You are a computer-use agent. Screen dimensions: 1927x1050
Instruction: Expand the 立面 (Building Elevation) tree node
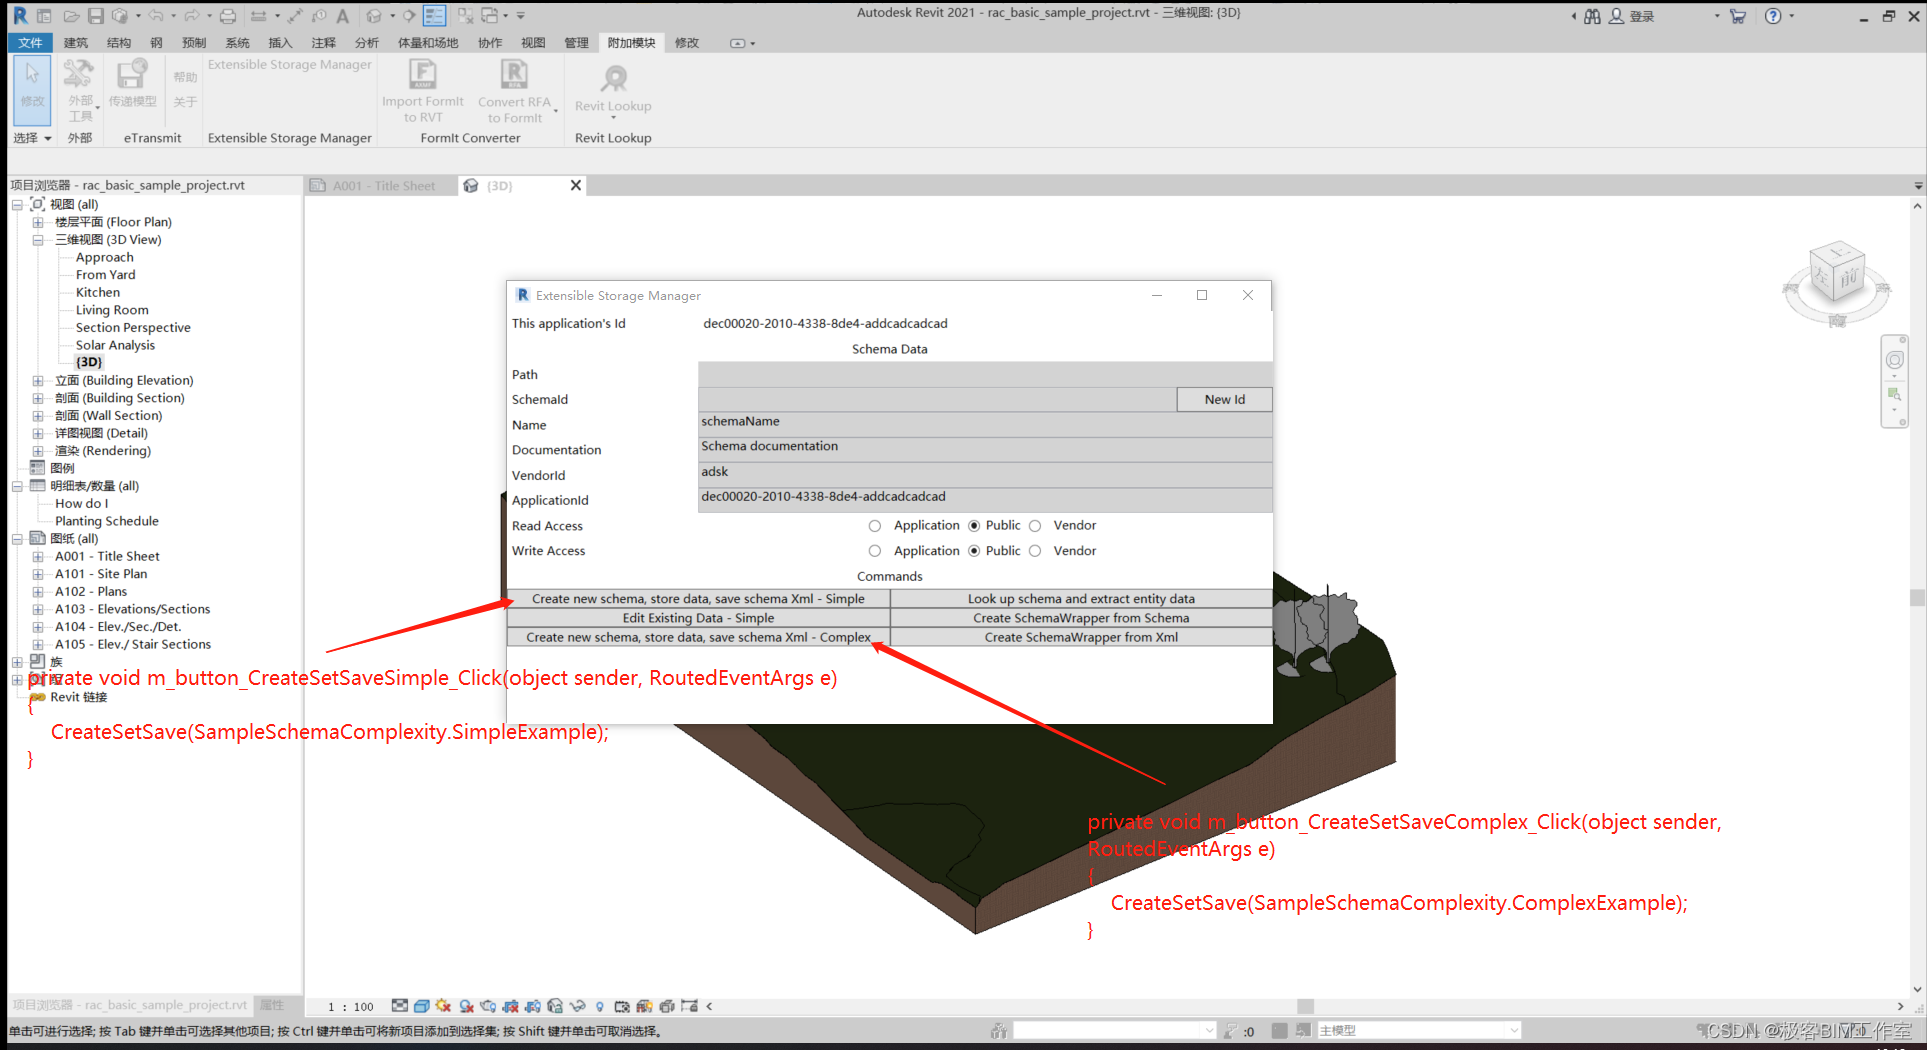[38, 380]
